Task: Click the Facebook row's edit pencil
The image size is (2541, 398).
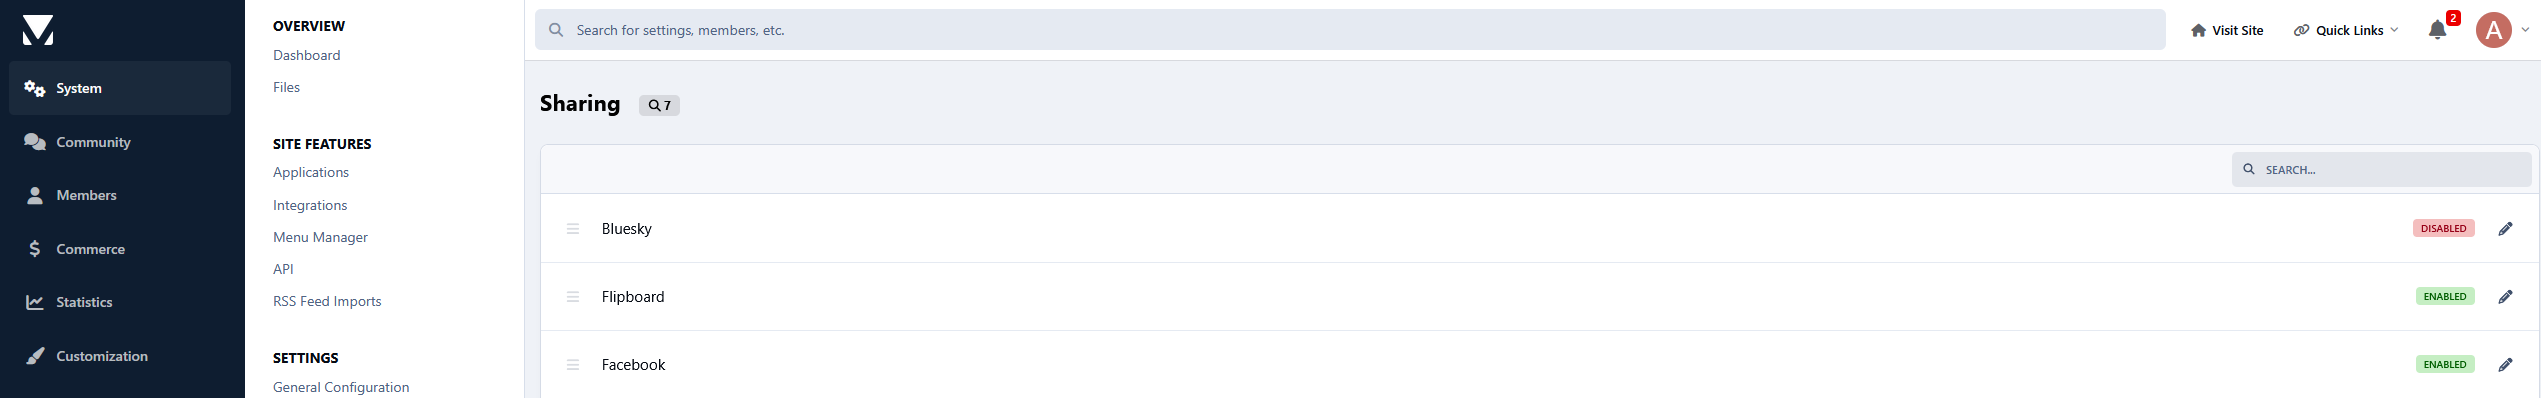Action: (x=2505, y=365)
